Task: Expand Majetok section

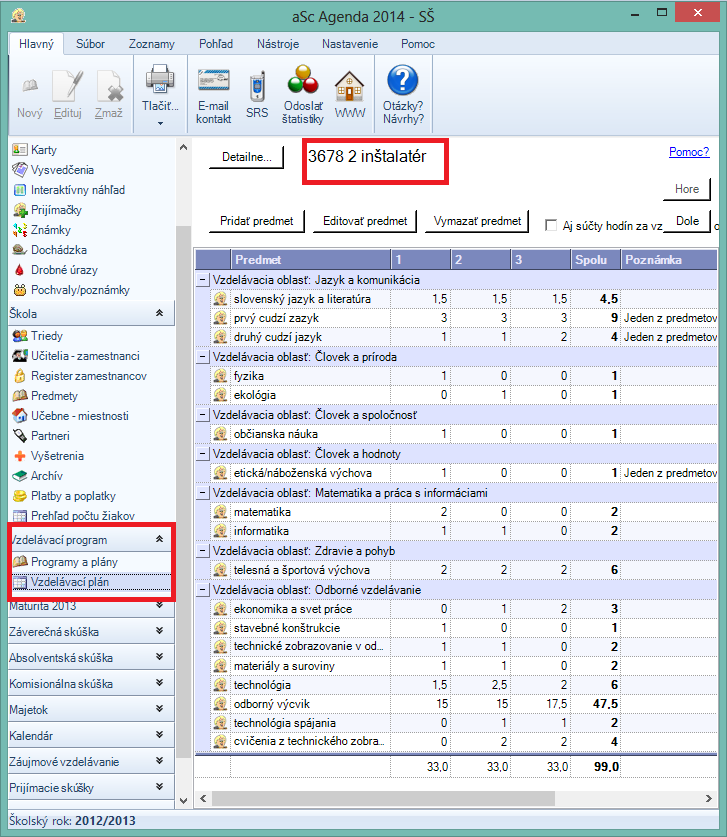Action: tap(159, 709)
